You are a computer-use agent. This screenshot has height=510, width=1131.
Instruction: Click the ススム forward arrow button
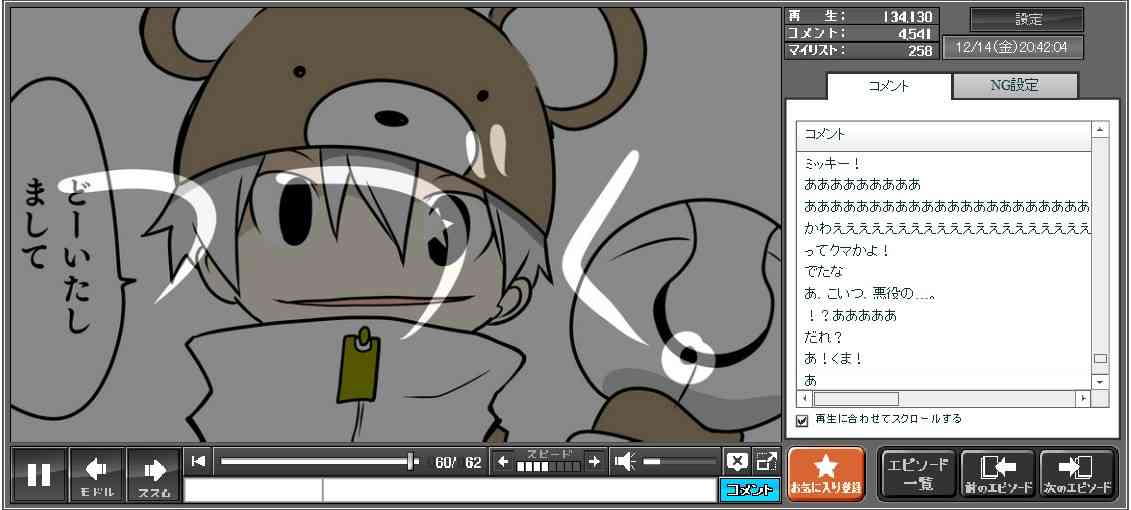click(x=154, y=474)
